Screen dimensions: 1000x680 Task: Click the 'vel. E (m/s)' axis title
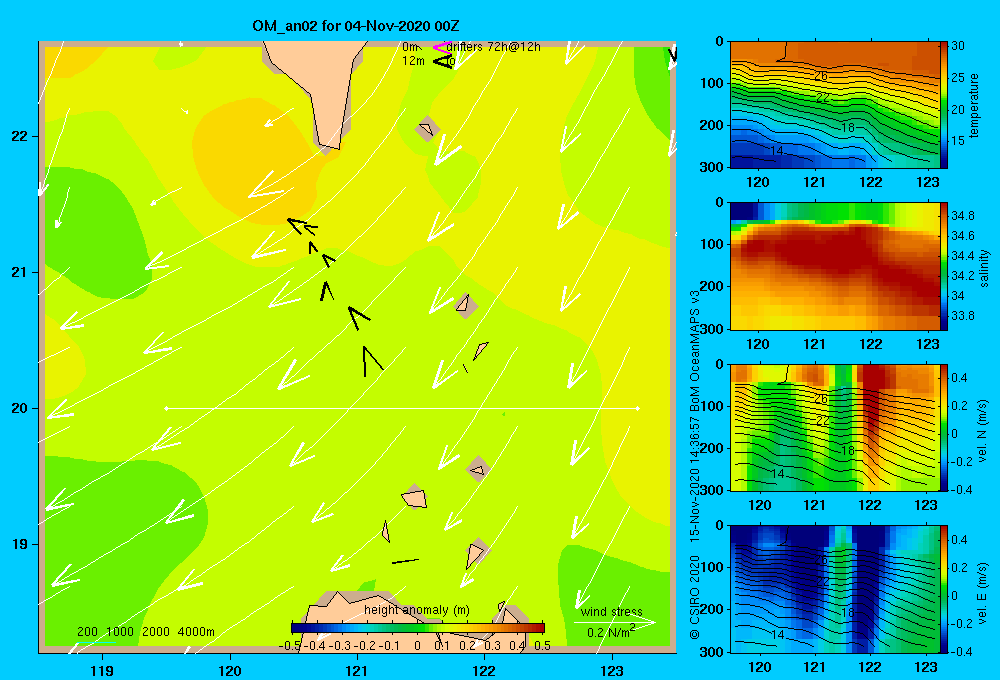tap(983, 593)
